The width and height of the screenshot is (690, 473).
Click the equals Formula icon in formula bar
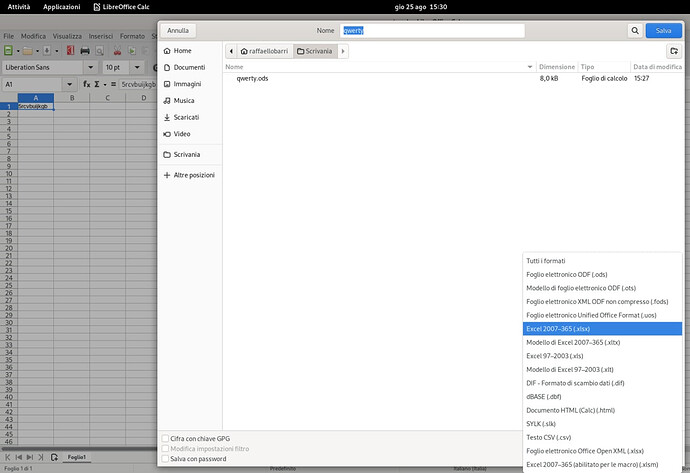pos(113,84)
